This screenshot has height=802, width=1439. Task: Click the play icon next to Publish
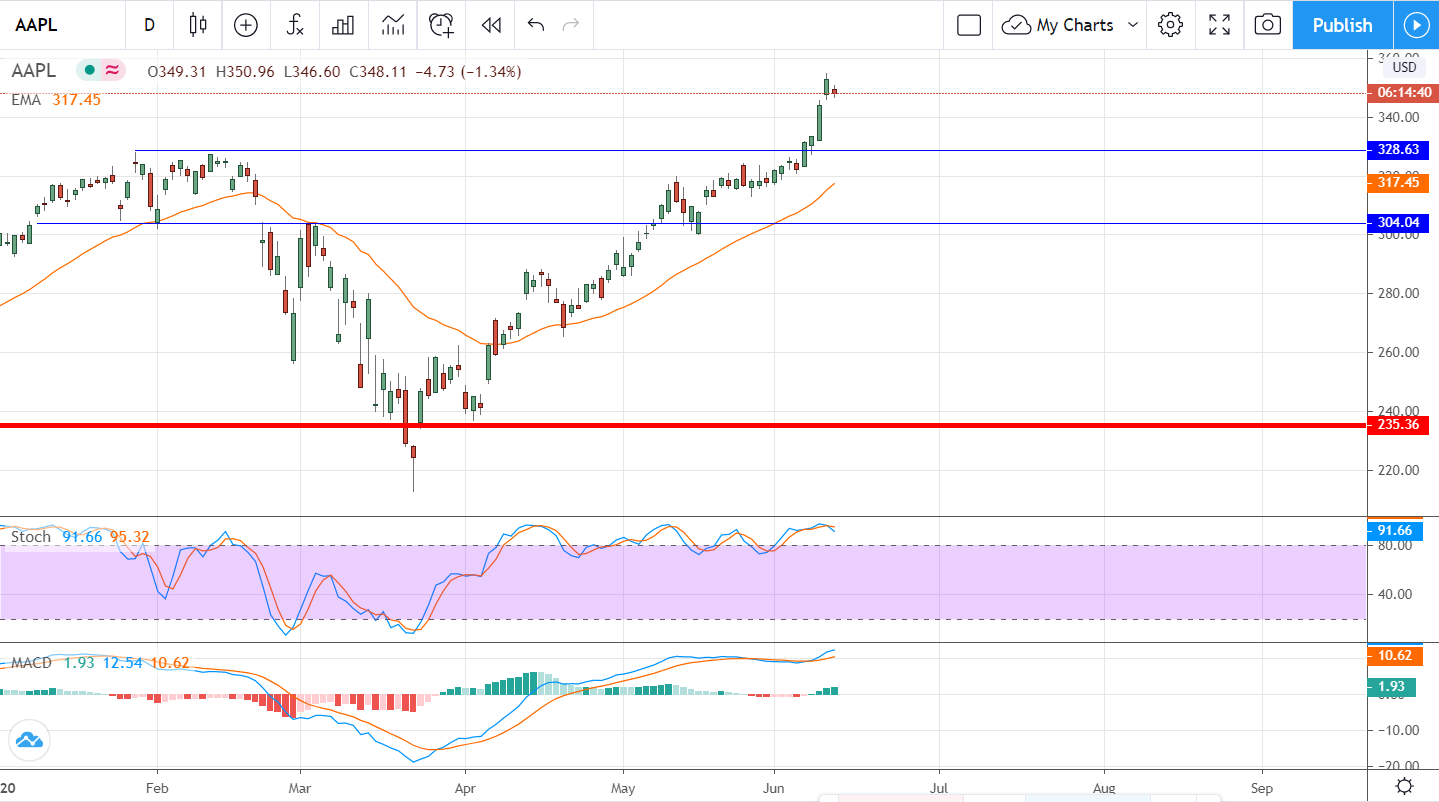(x=1416, y=25)
